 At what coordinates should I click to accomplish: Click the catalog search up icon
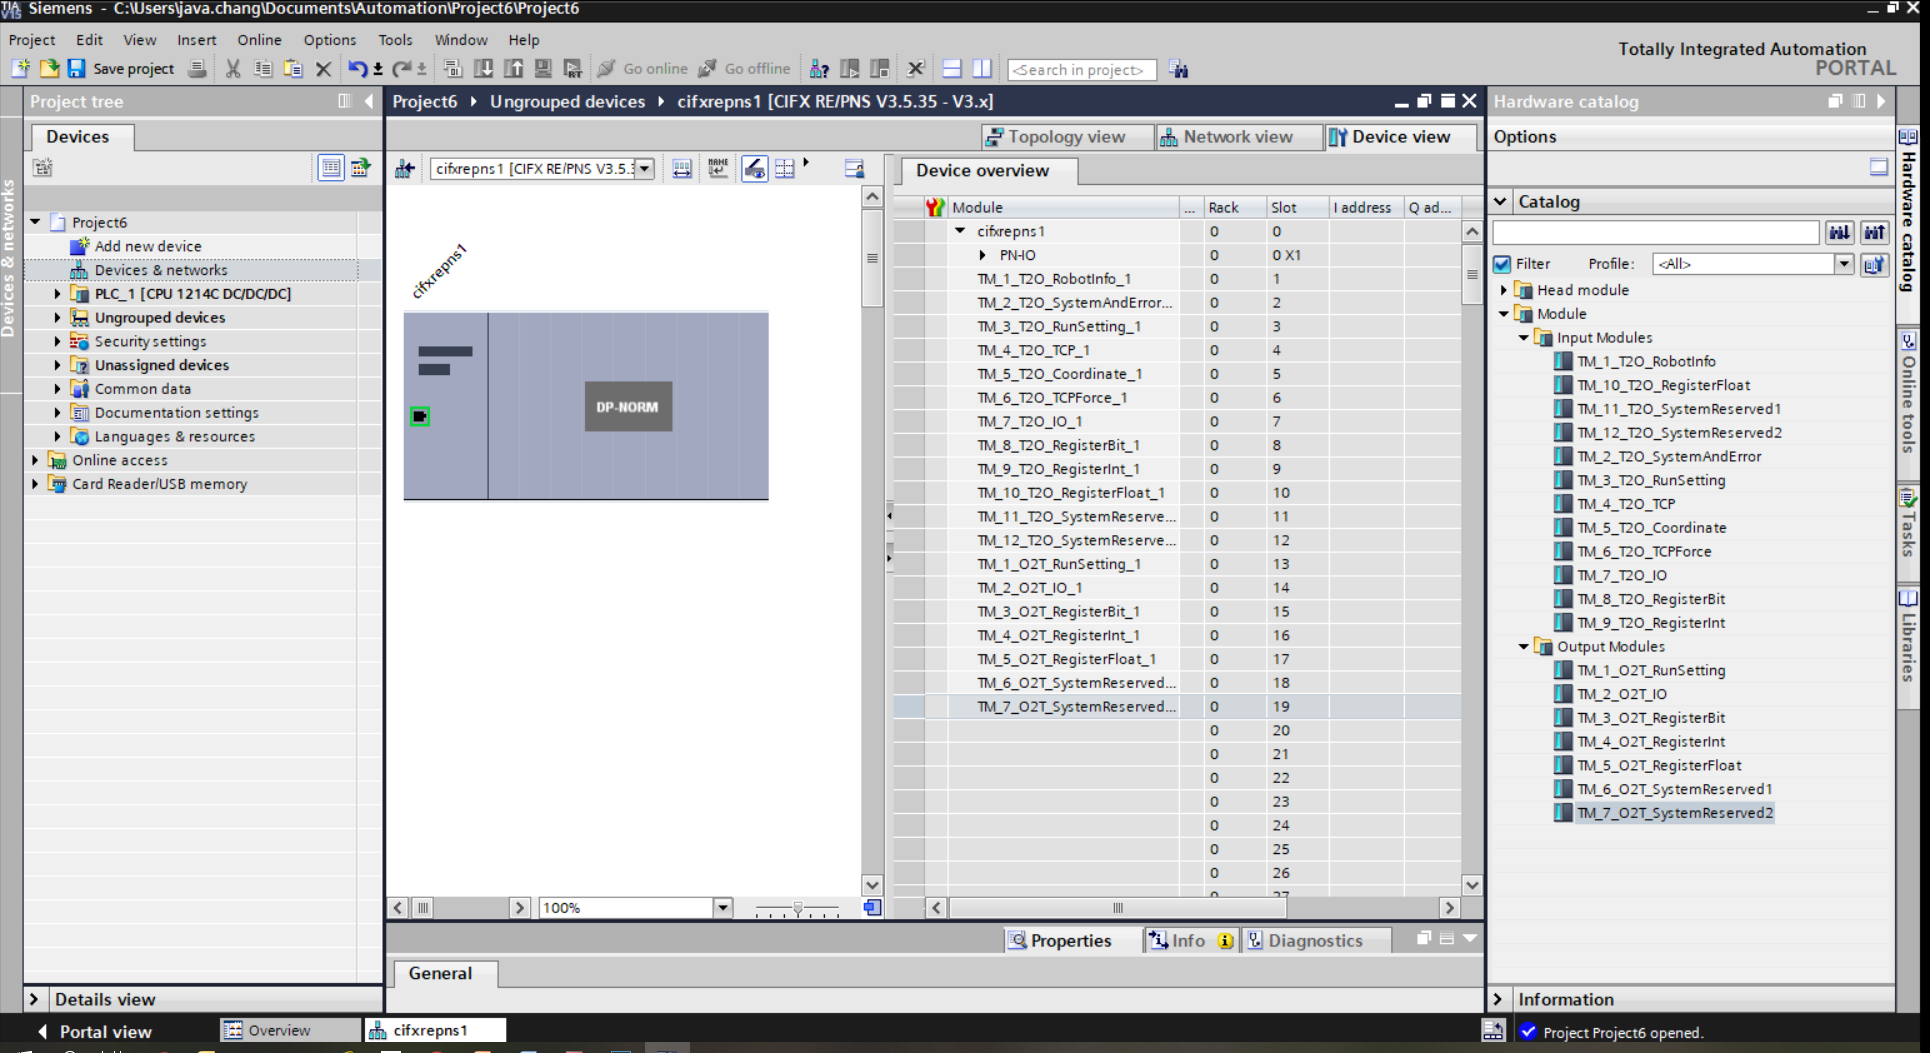point(1874,232)
